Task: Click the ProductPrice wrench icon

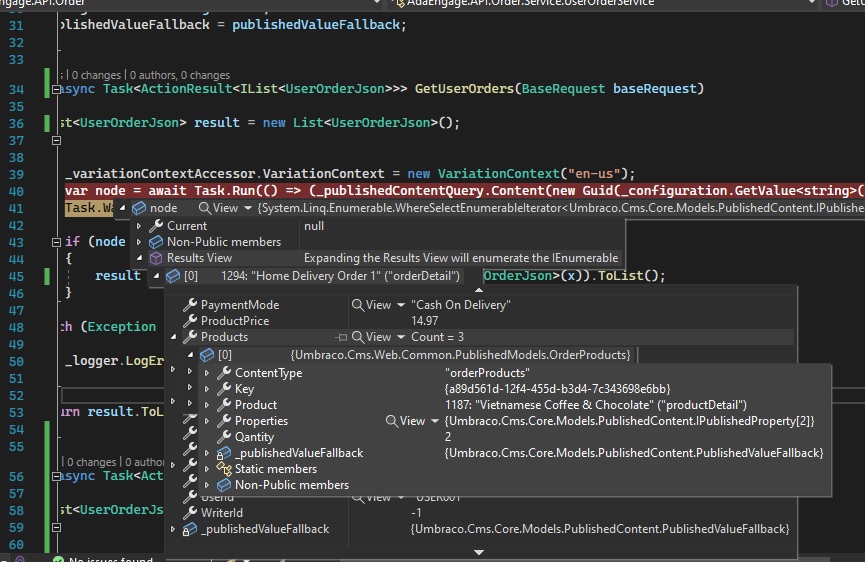Action: [x=190, y=320]
